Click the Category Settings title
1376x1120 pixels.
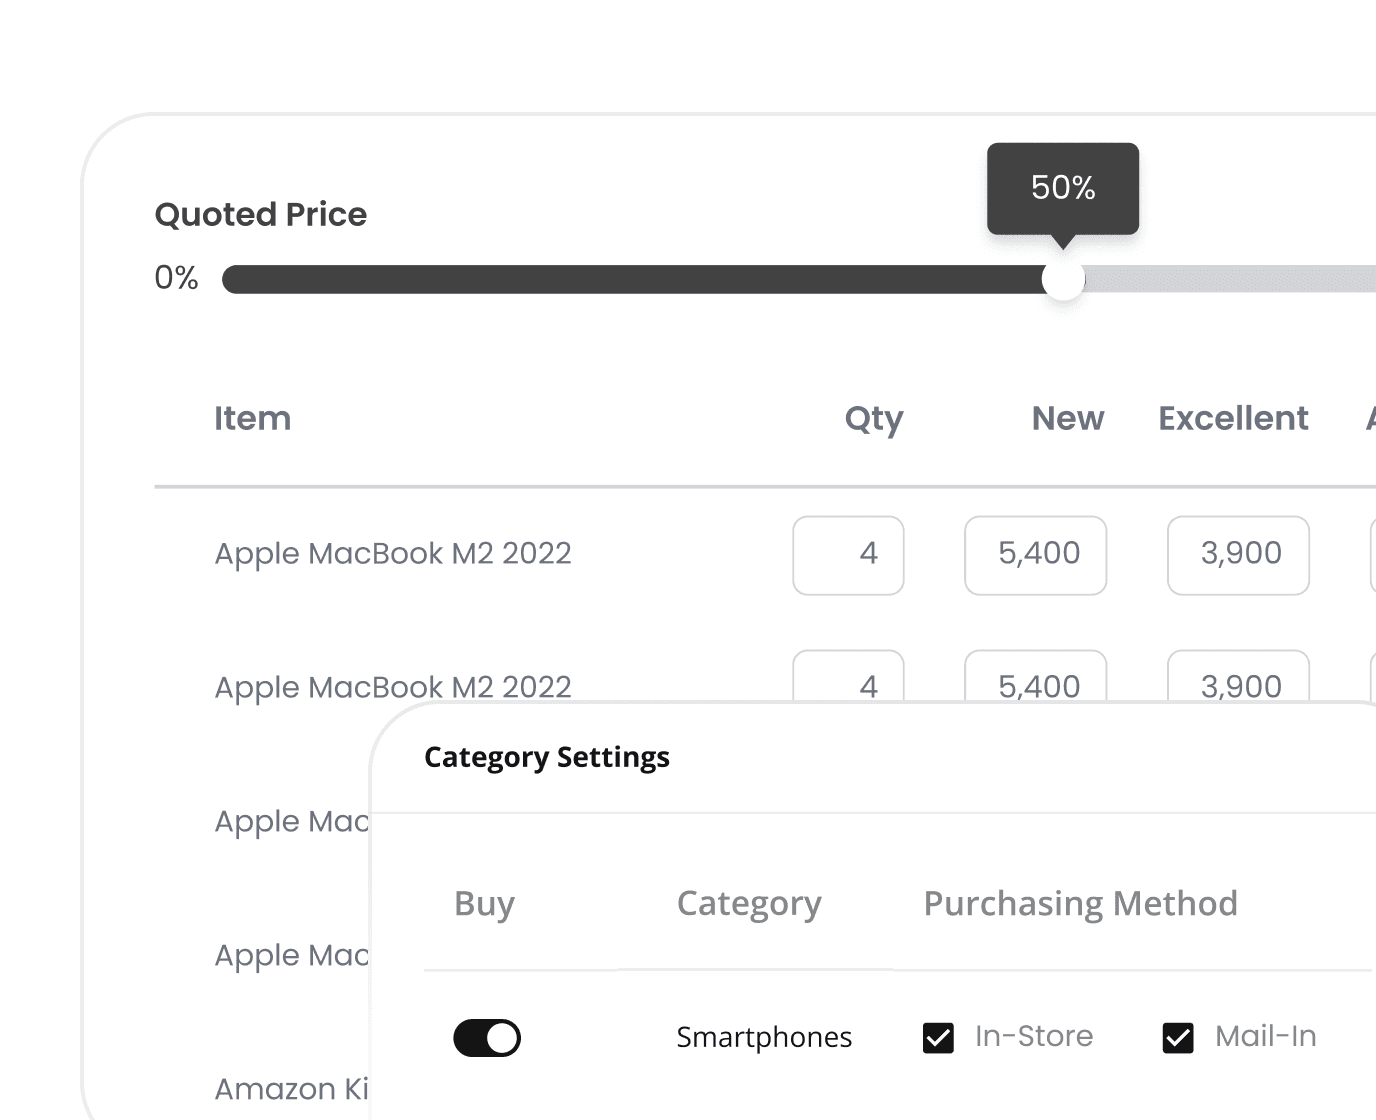coord(547,757)
